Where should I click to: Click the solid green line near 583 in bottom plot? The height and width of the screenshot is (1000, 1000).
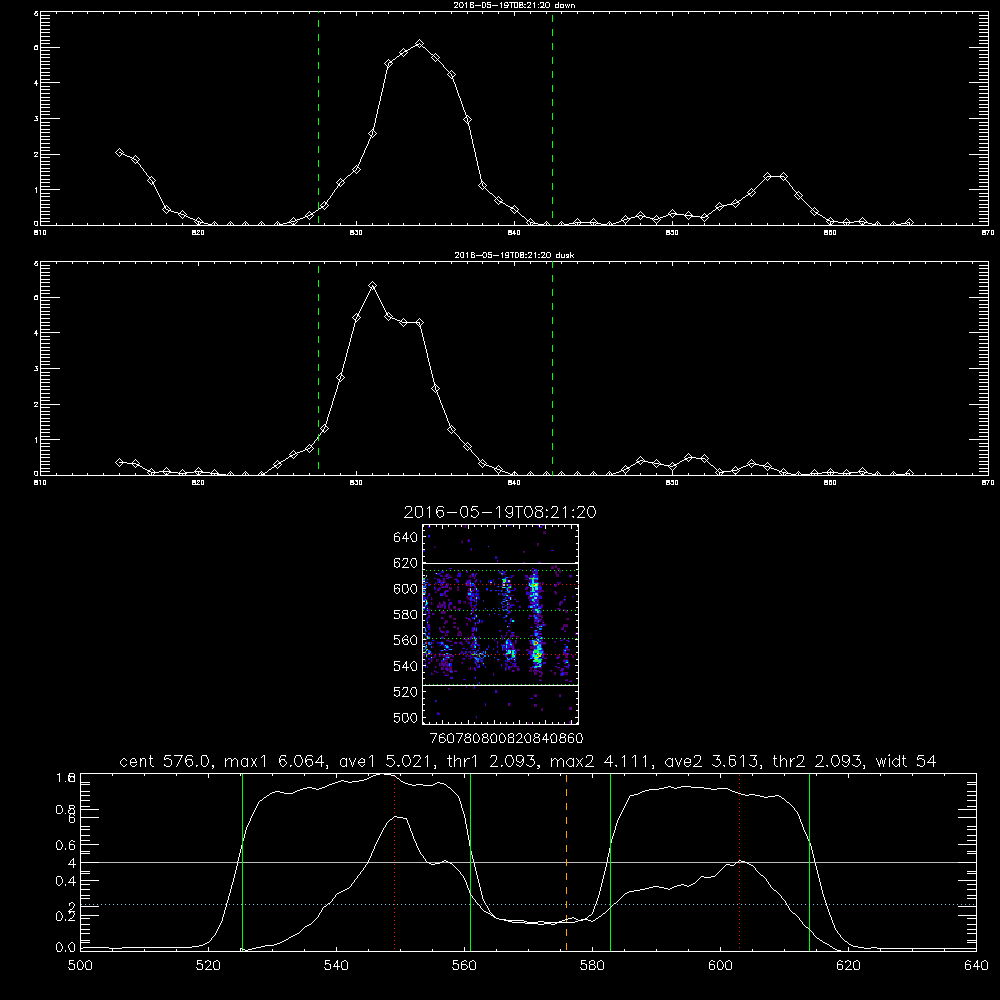610,862
